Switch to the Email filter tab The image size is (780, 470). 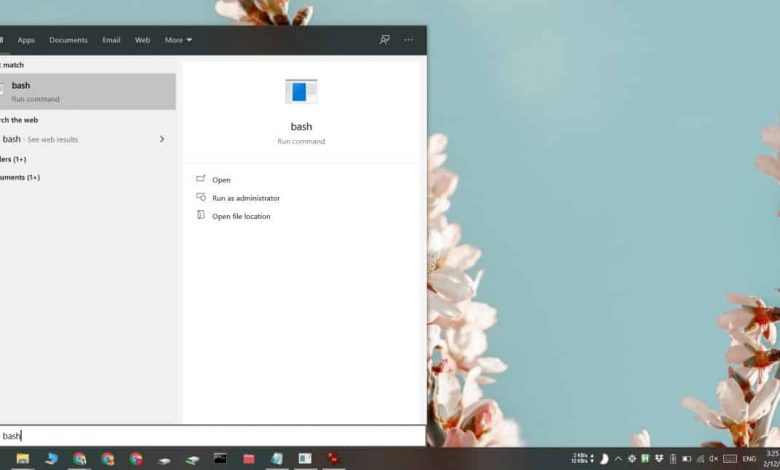pyautogui.click(x=111, y=40)
